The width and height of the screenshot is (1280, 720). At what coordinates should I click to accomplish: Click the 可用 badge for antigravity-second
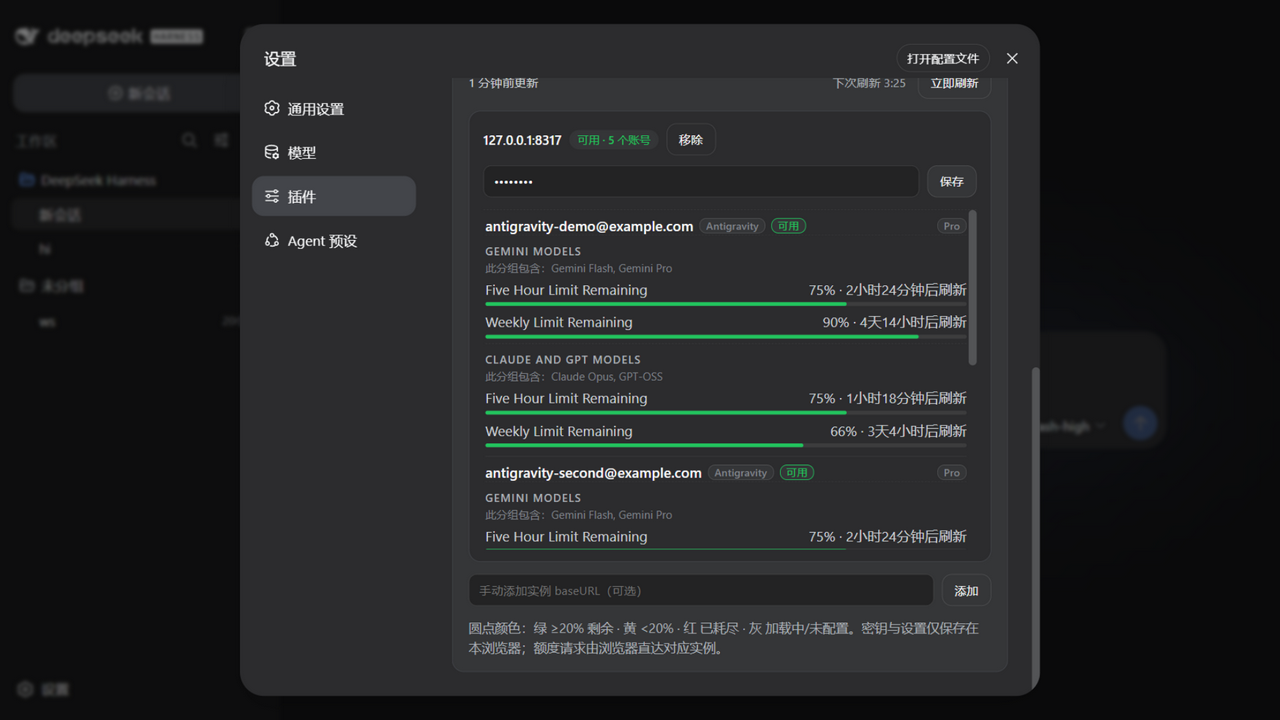pos(797,472)
